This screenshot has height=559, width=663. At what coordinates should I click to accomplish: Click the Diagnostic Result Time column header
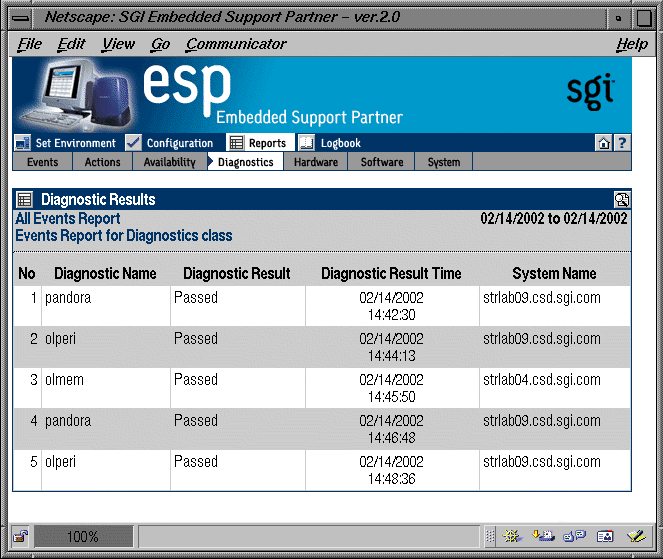pos(391,274)
